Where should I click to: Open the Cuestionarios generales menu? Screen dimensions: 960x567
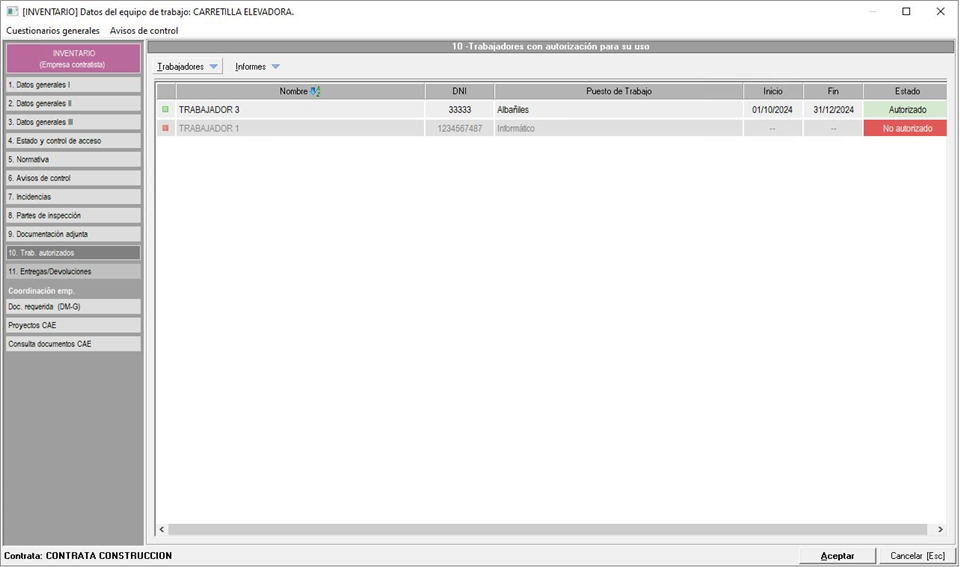(x=53, y=31)
